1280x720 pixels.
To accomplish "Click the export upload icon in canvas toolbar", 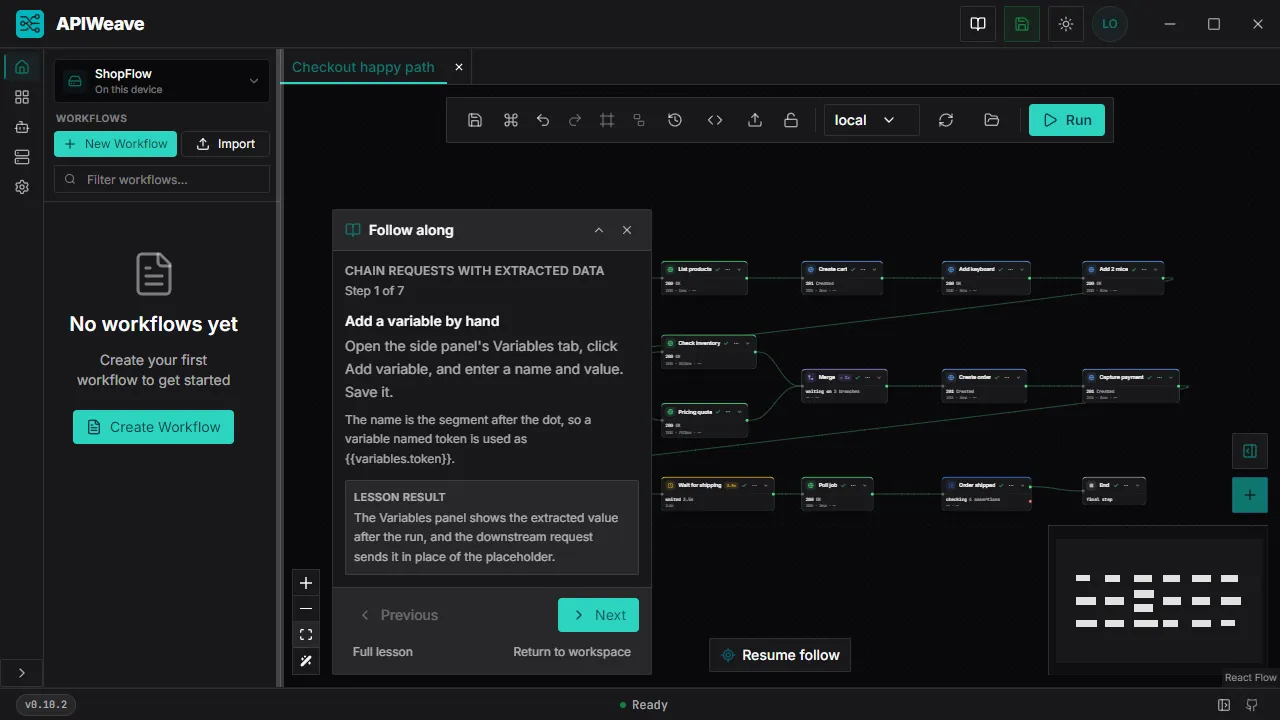I will pos(755,120).
